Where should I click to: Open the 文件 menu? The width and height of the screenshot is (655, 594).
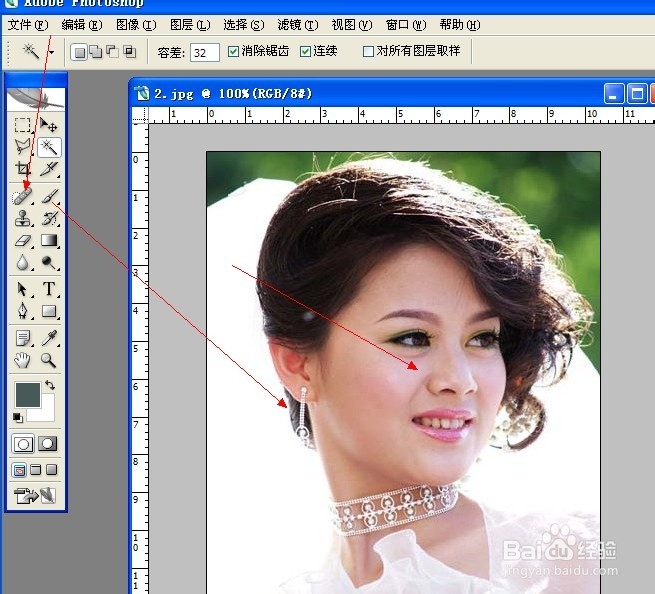click(x=28, y=25)
